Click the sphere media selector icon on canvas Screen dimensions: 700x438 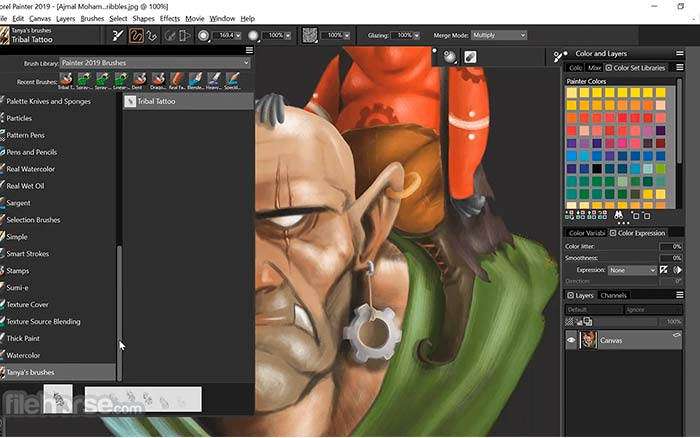(x=450, y=57)
